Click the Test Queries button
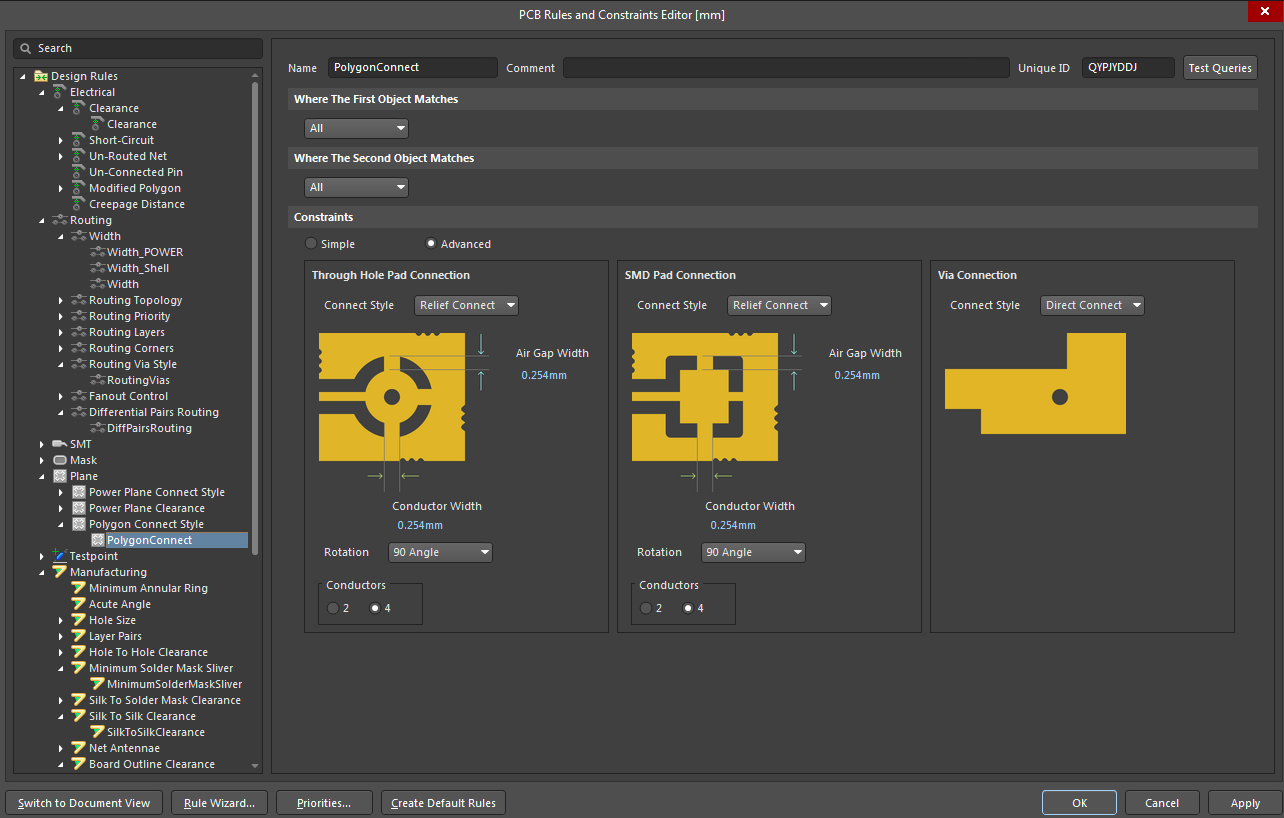This screenshot has width=1284, height=818. (1220, 67)
